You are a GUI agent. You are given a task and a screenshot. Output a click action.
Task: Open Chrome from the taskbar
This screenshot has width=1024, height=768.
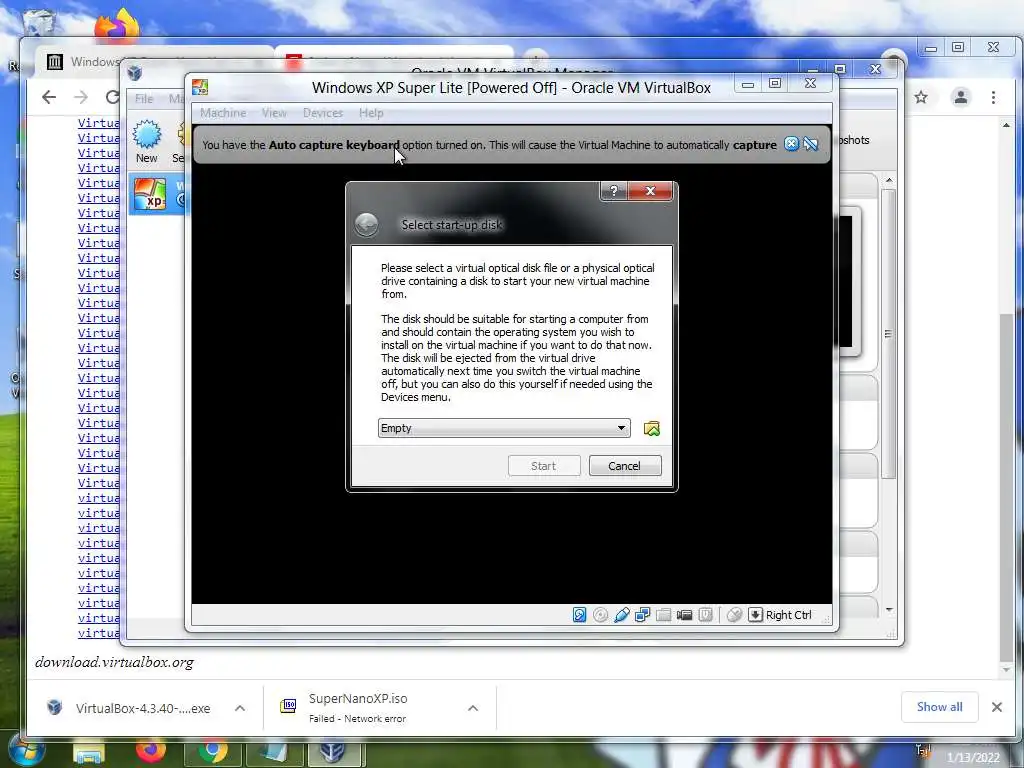[x=212, y=752]
